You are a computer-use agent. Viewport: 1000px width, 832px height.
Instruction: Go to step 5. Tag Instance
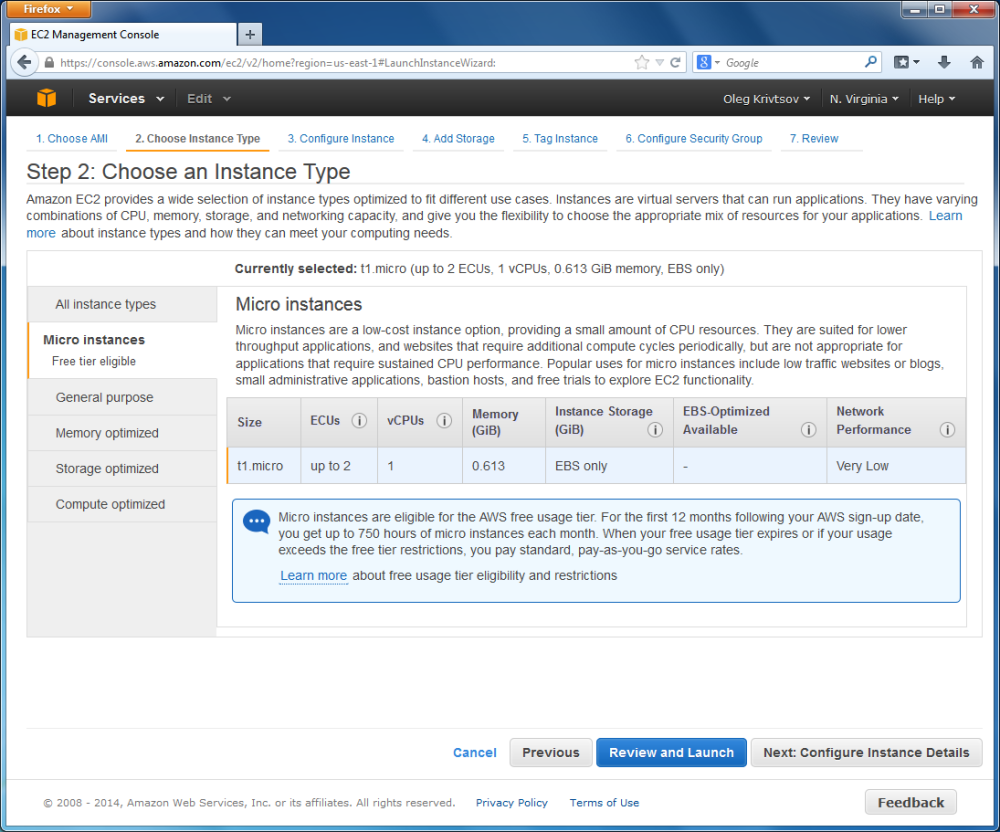click(560, 138)
